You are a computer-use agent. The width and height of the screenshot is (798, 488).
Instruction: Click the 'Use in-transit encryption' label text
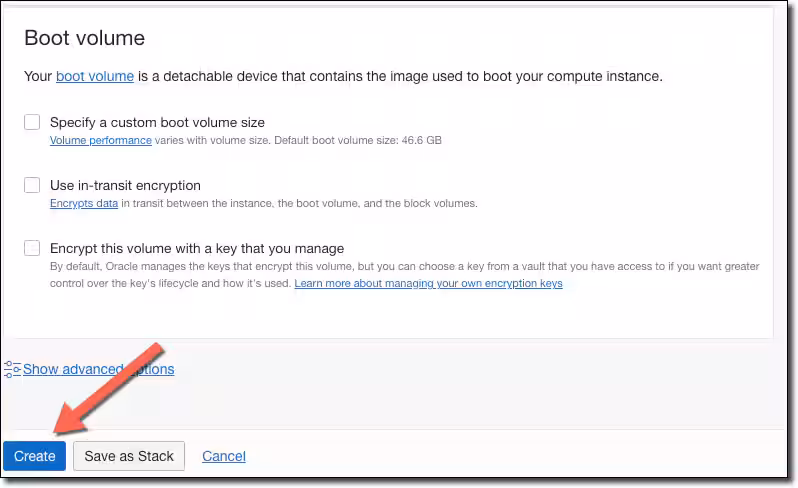point(125,185)
